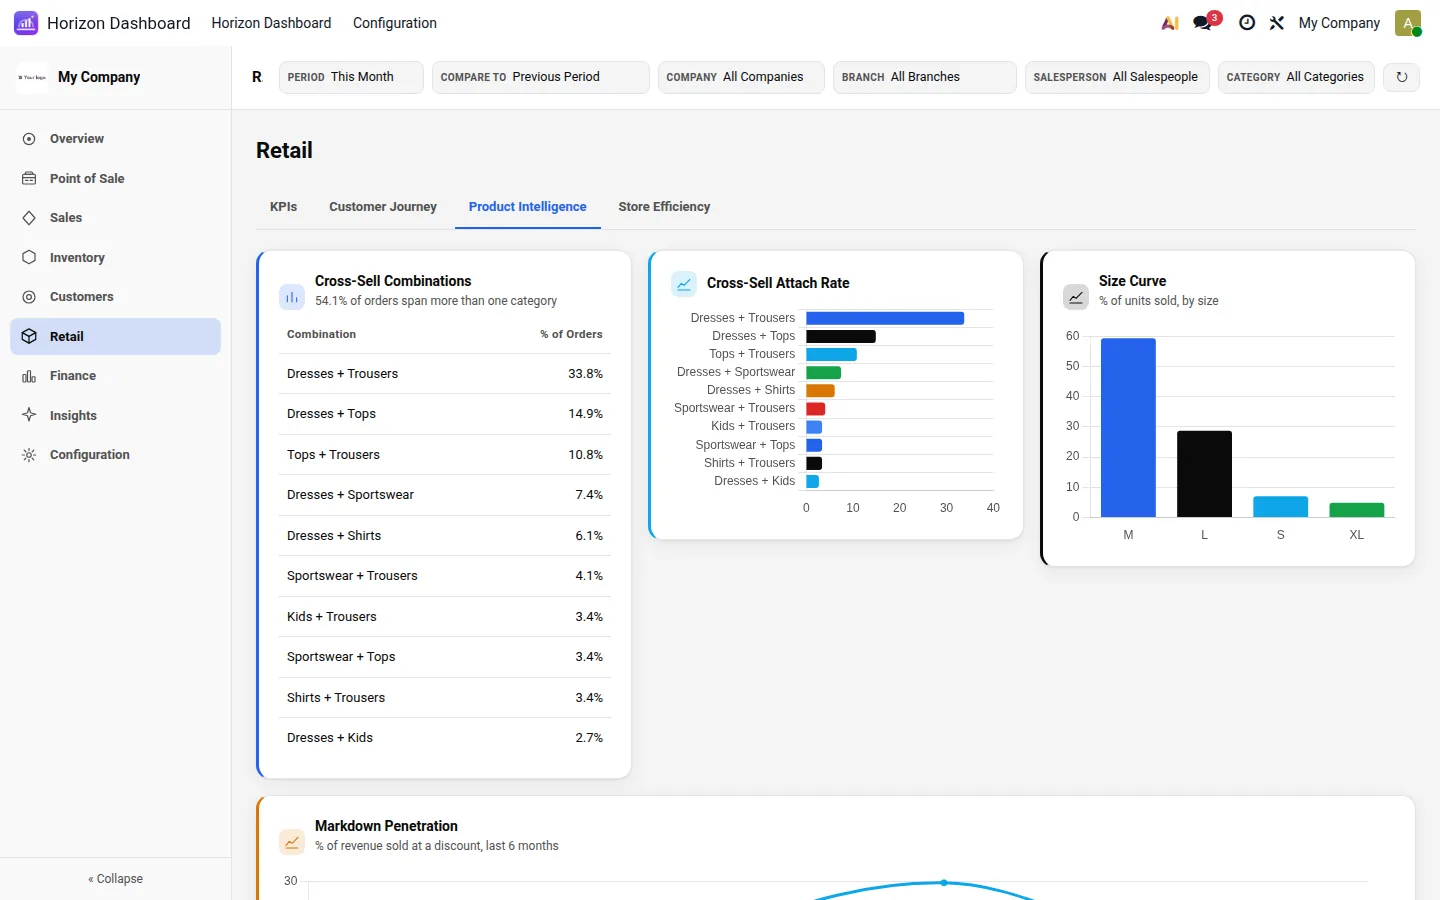Click the Cross-Sell Combinations card icon

pos(292,297)
